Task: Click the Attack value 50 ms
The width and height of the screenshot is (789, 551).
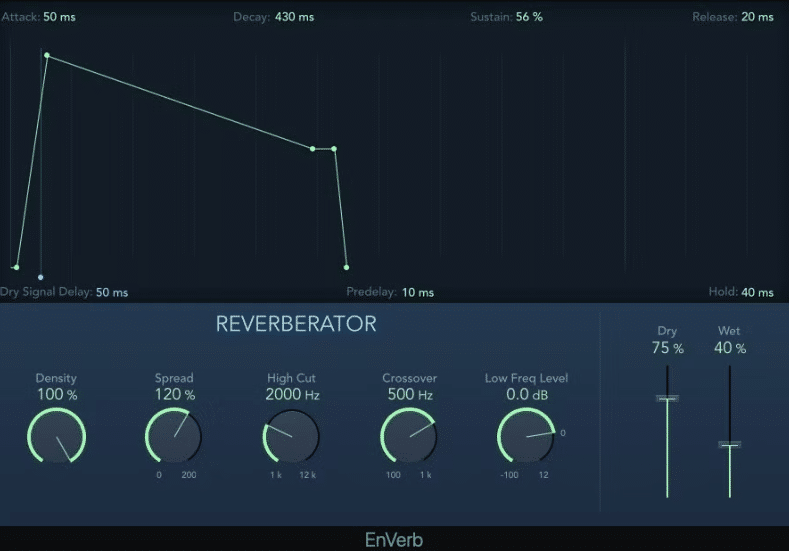Action: click(x=59, y=18)
